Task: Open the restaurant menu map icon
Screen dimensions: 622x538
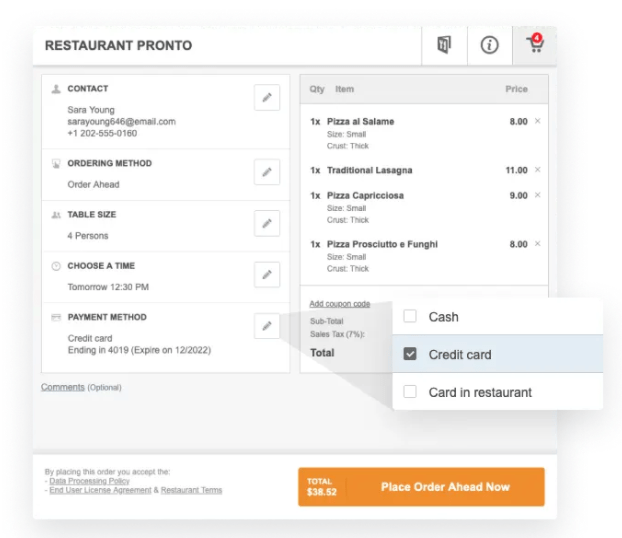Action: [445, 46]
